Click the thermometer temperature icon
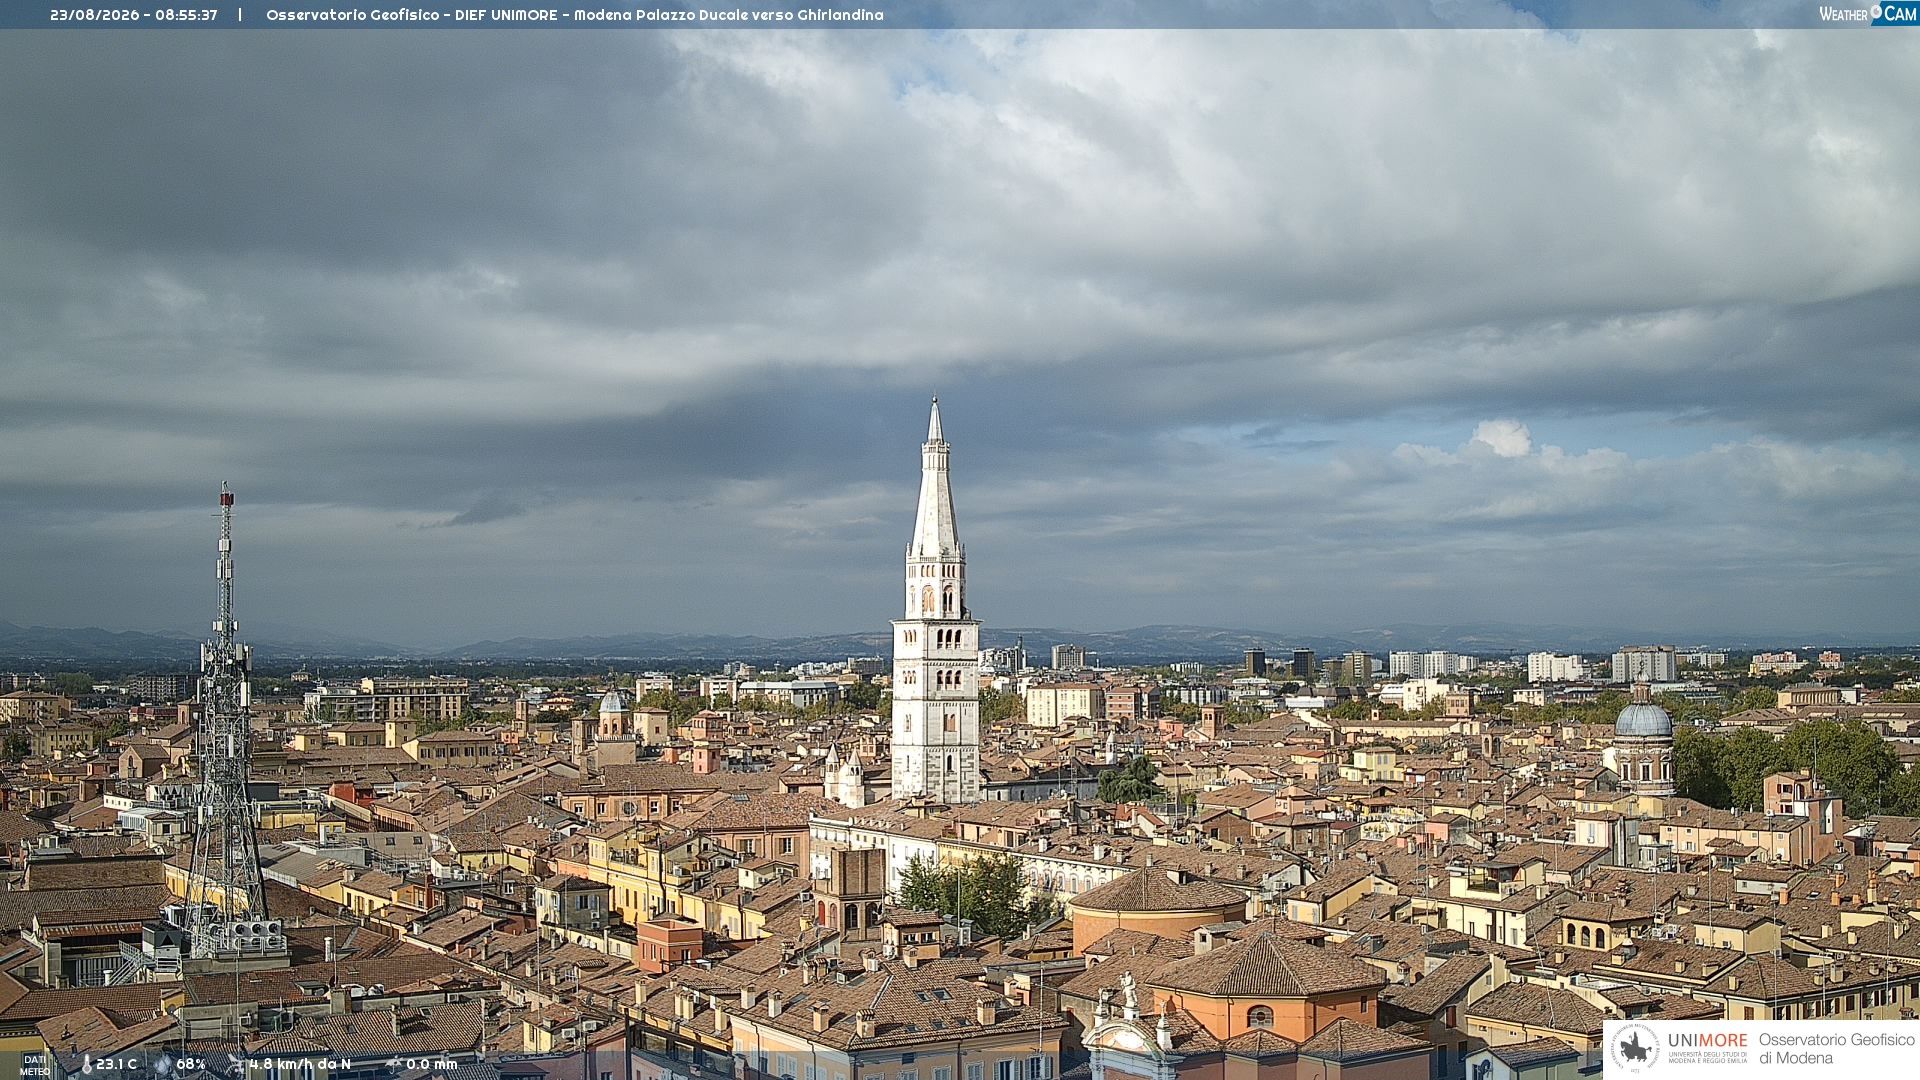The image size is (1920, 1080). (x=86, y=1065)
